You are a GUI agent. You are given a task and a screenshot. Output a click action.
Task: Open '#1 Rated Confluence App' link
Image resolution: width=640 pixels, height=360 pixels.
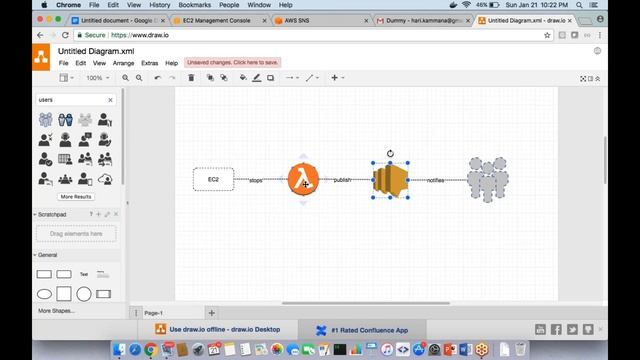[362, 330]
